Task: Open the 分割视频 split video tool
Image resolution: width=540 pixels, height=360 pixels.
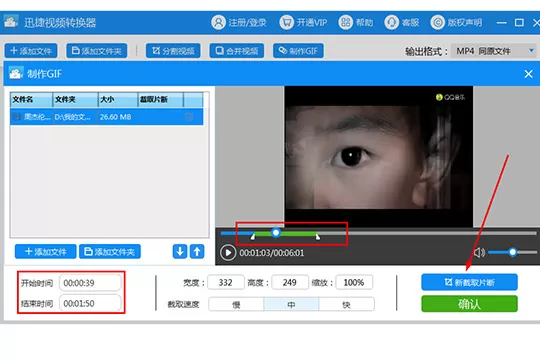Action: click(x=173, y=51)
